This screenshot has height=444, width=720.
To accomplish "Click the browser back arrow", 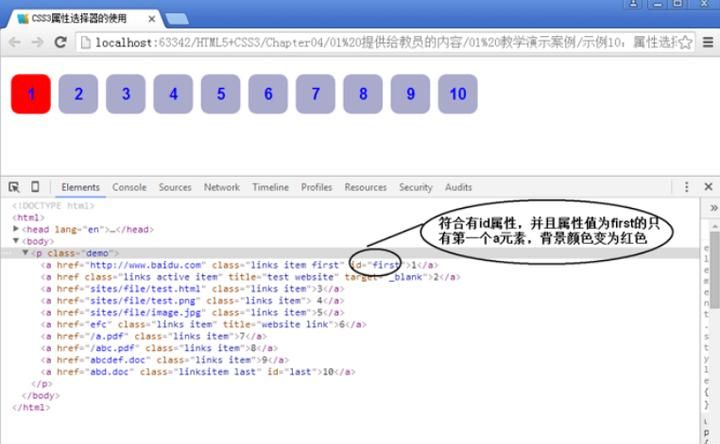I will point(15,42).
